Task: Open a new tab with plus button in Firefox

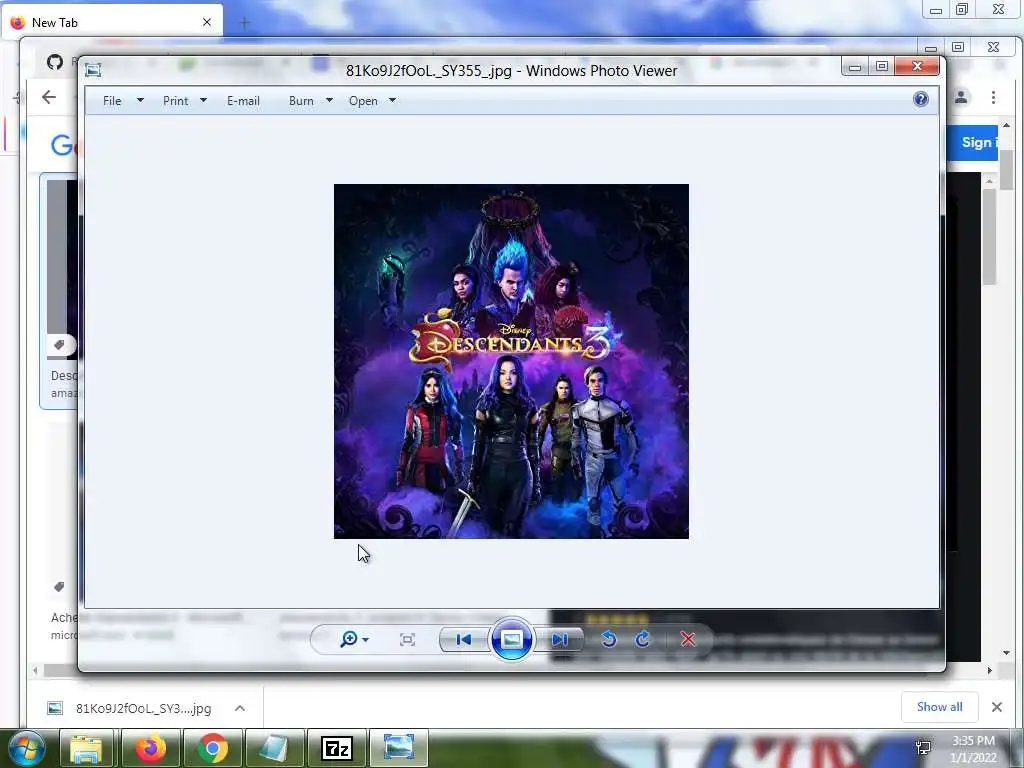Action: 245,24
